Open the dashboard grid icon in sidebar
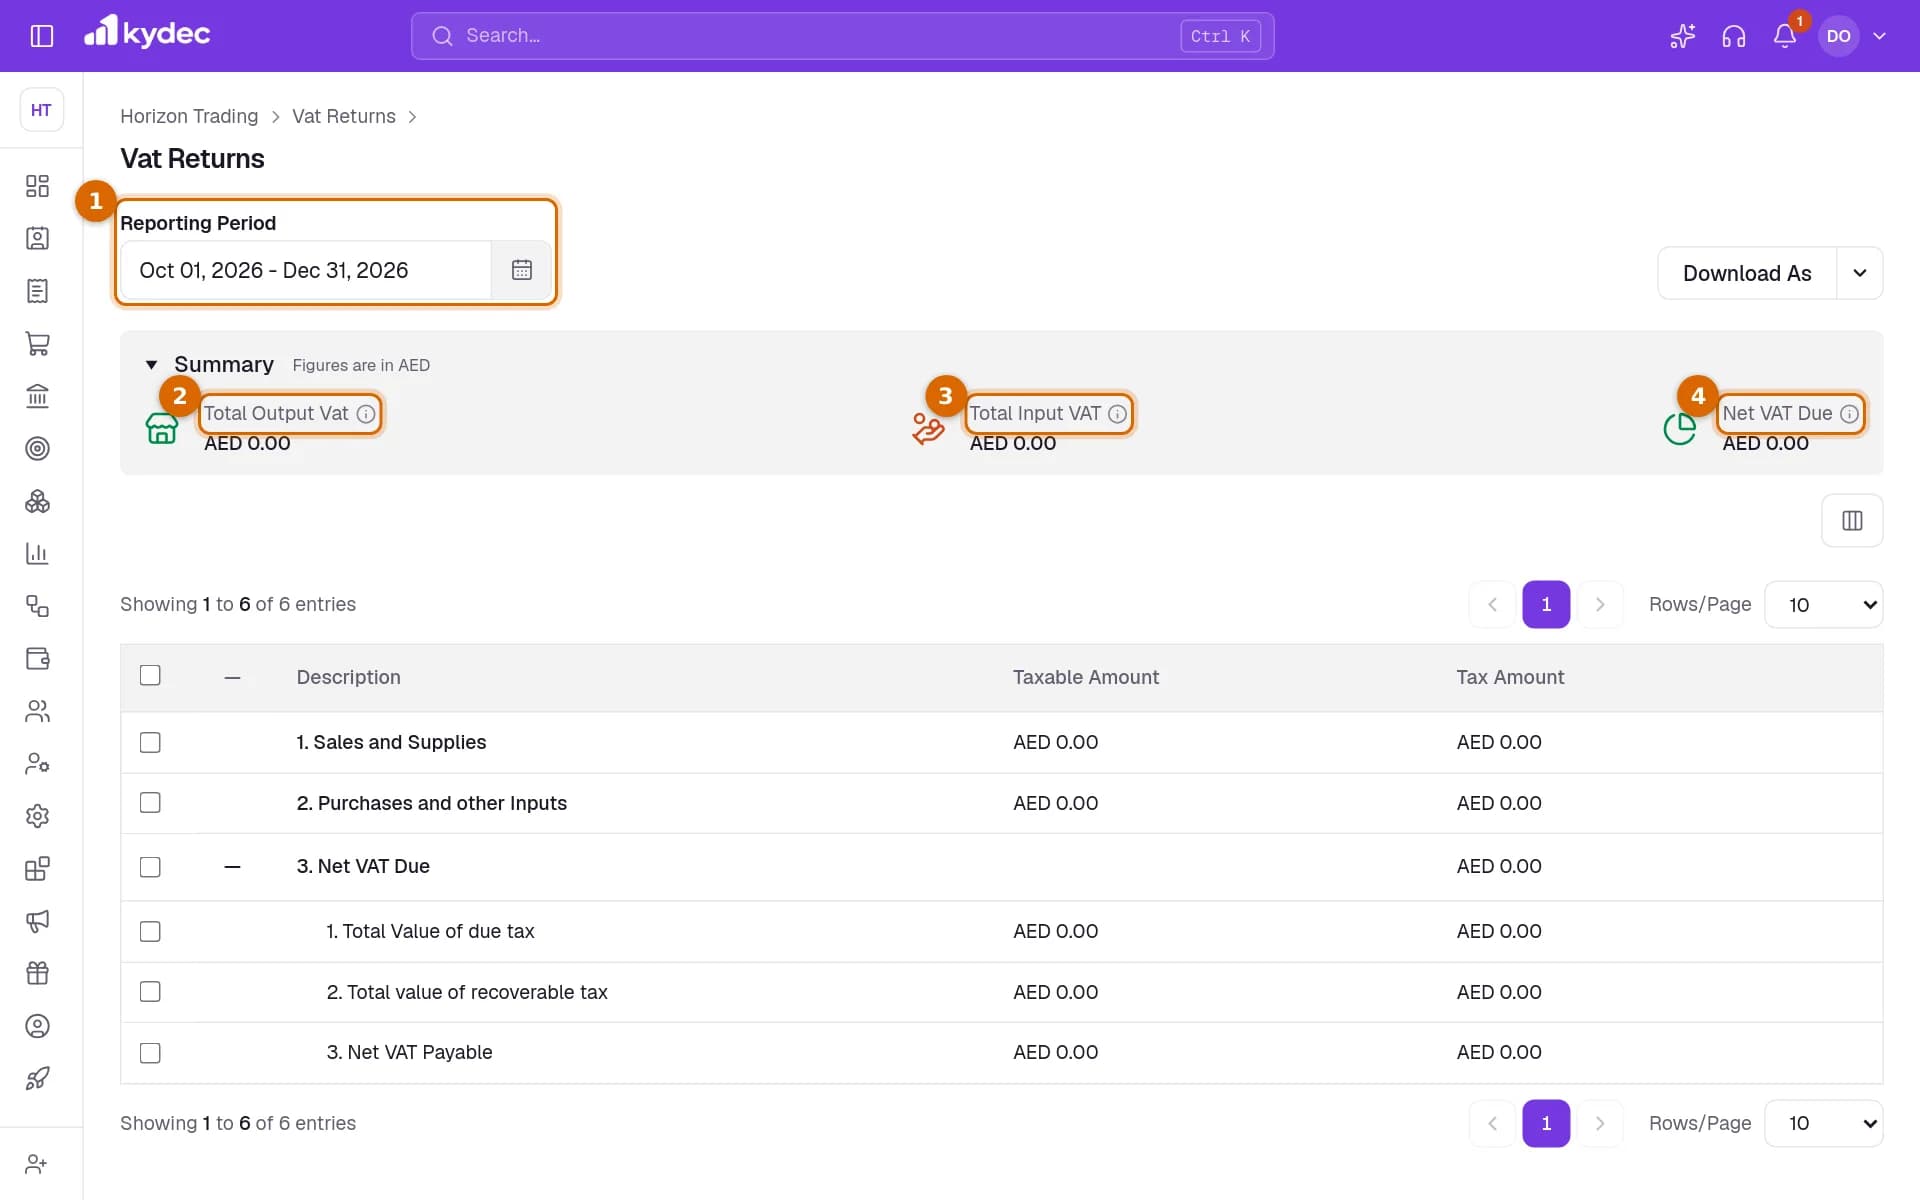 point(37,186)
